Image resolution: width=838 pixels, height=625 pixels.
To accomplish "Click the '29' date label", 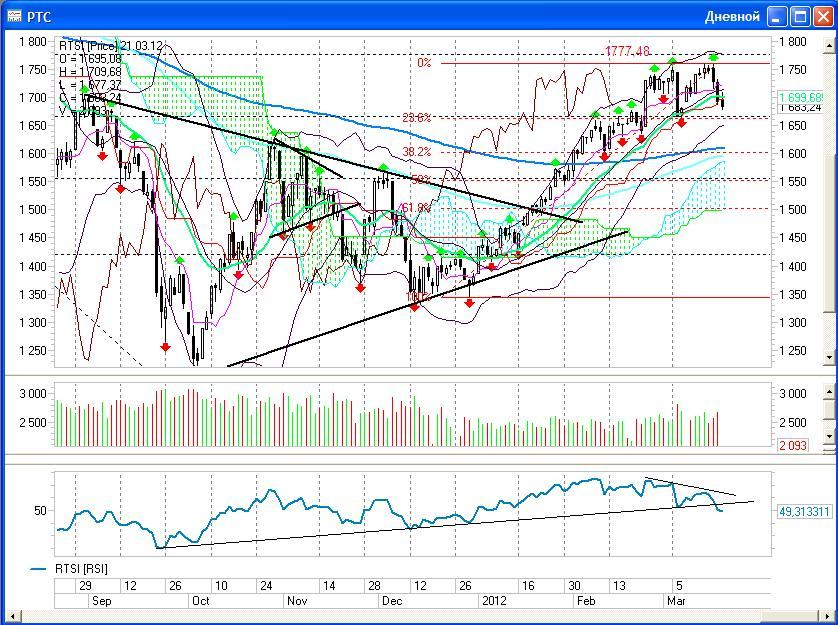I will (86, 586).
